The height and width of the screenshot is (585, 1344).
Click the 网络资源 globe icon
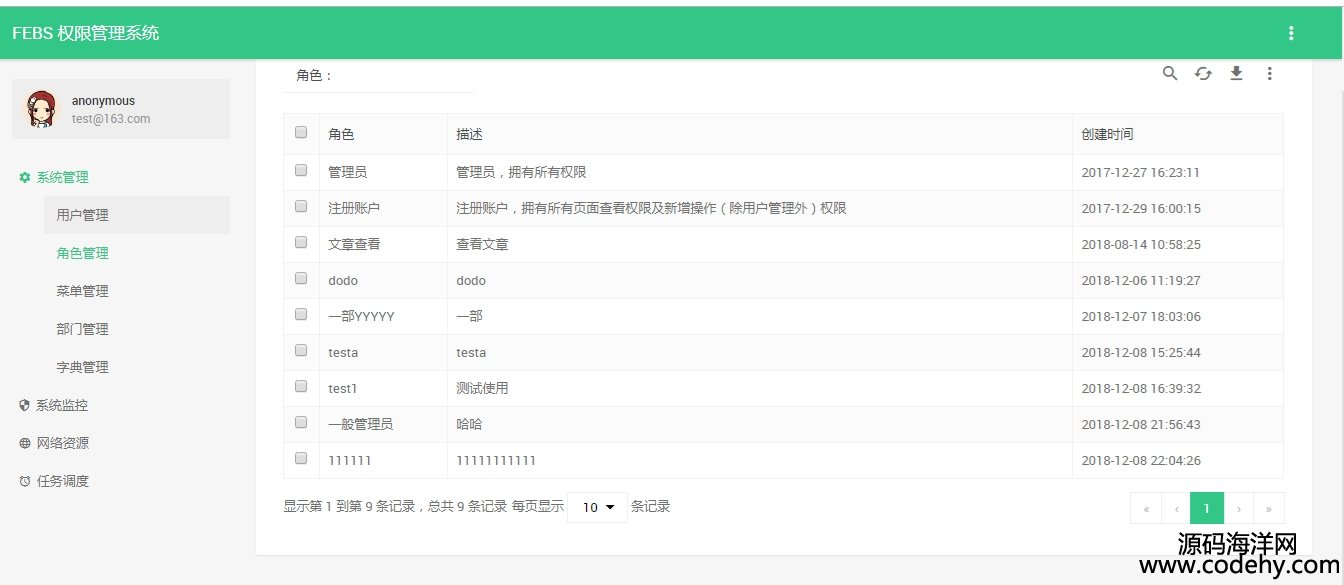(25, 443)
